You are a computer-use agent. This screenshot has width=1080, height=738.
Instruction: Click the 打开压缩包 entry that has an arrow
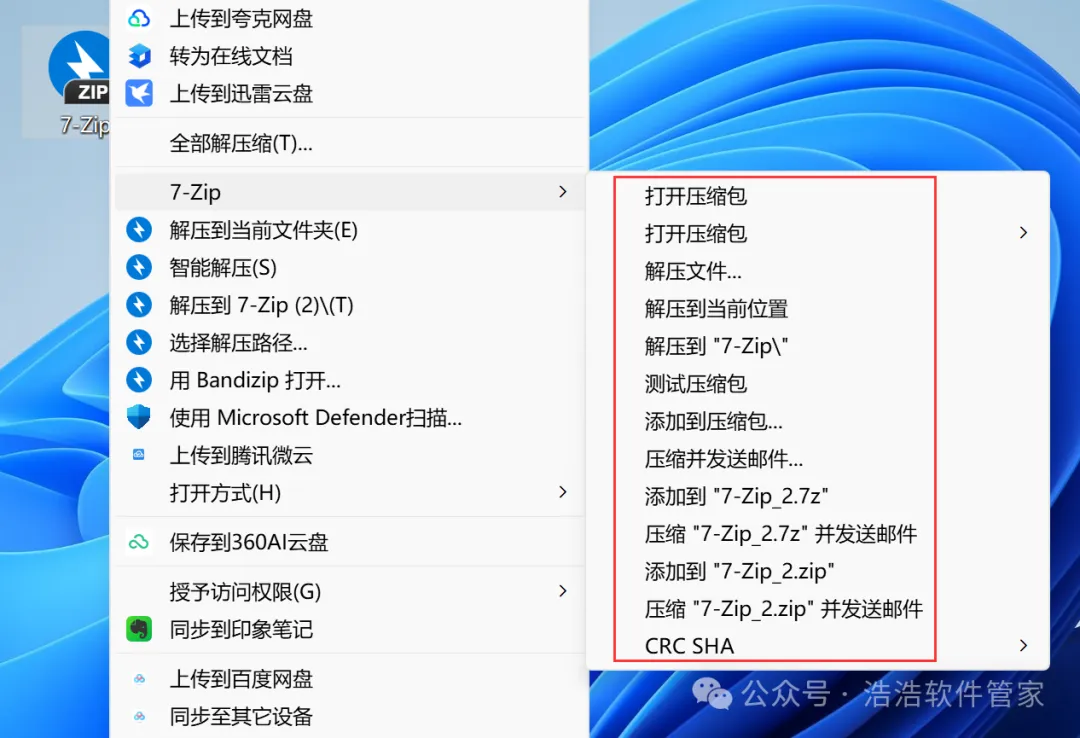(x=818, y=233)
